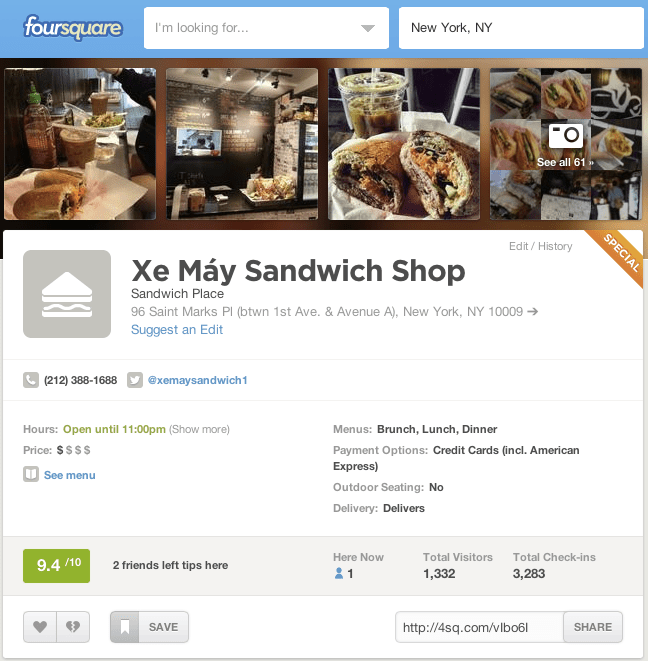648x661 pixels.
Task: Open the sandwich and green drink photo
Action: [404, 144]
